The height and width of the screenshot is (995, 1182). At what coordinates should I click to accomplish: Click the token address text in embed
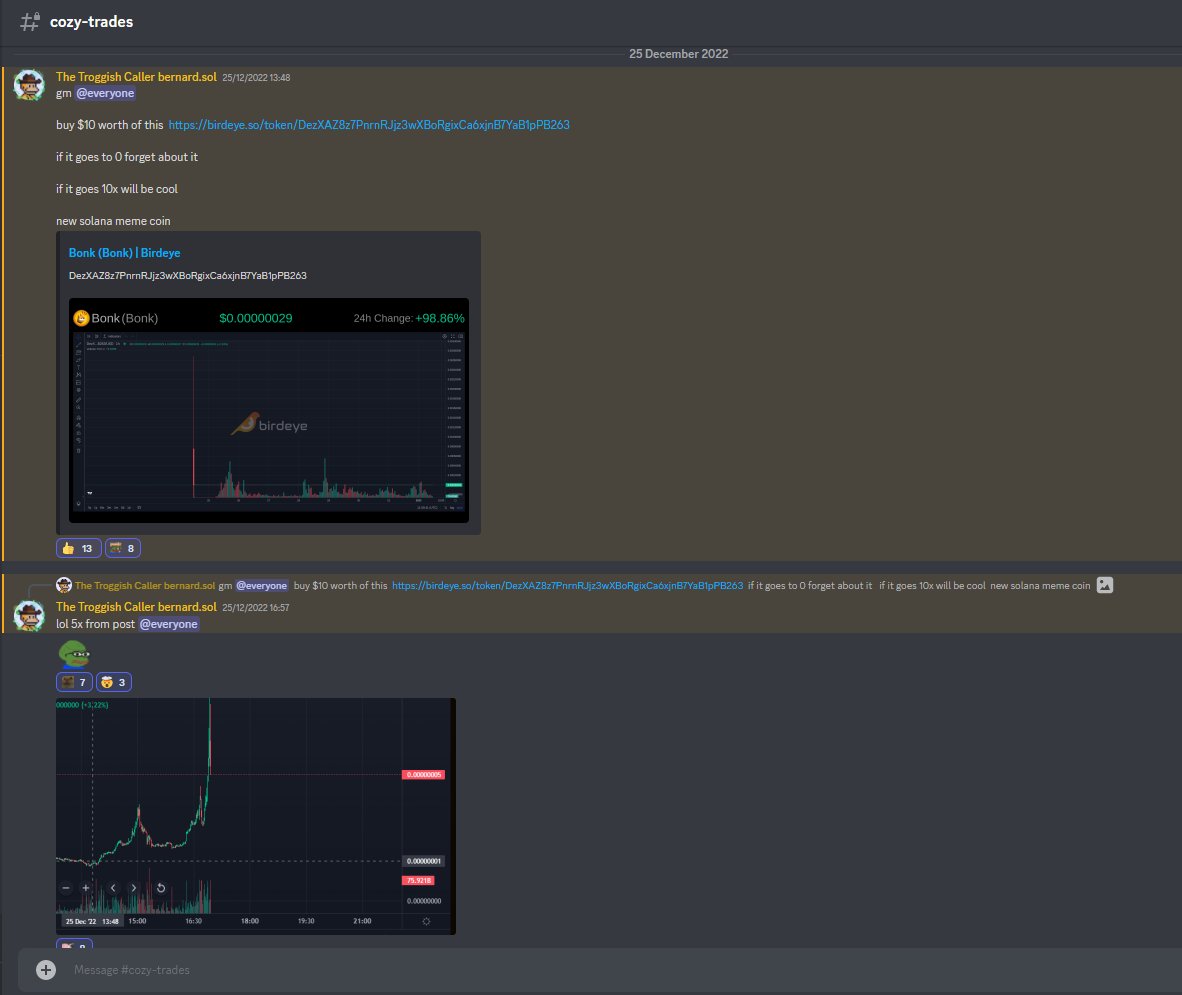(x=188, y=276)
